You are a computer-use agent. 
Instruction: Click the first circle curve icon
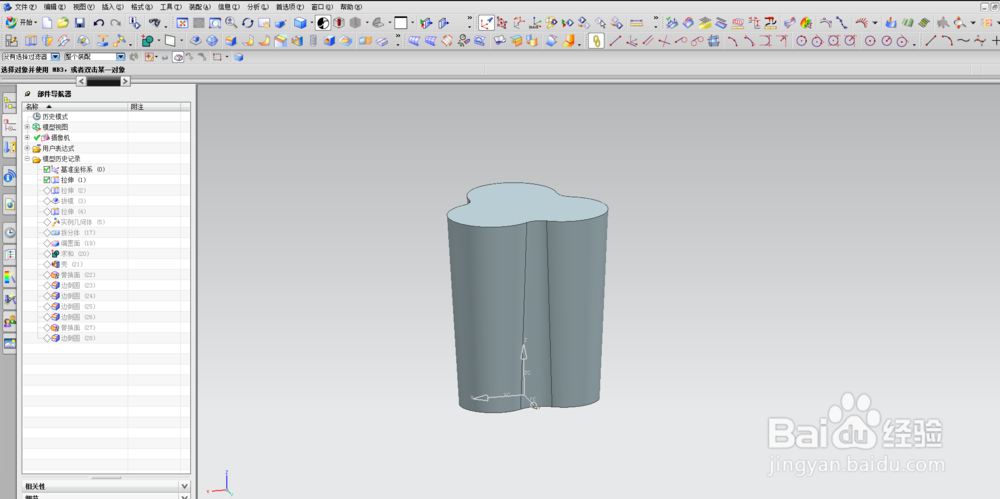[802, 41]
